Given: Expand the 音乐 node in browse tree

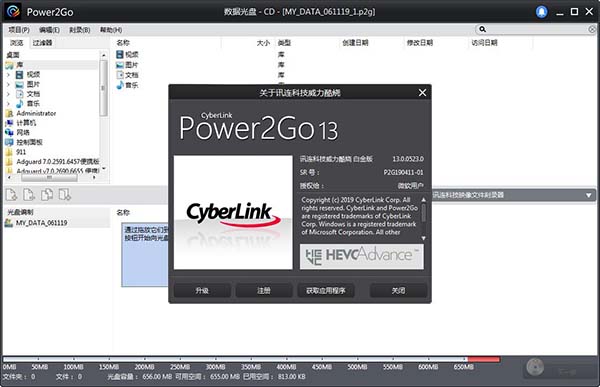Looking at the screenshot, I should pos(8,103).
